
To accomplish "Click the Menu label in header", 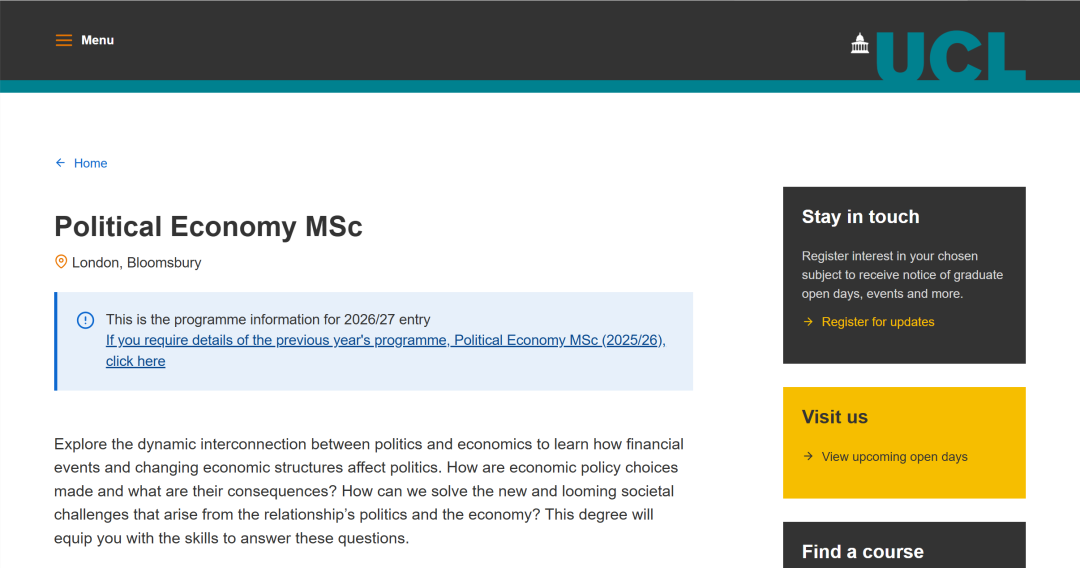I will [98, 40].
